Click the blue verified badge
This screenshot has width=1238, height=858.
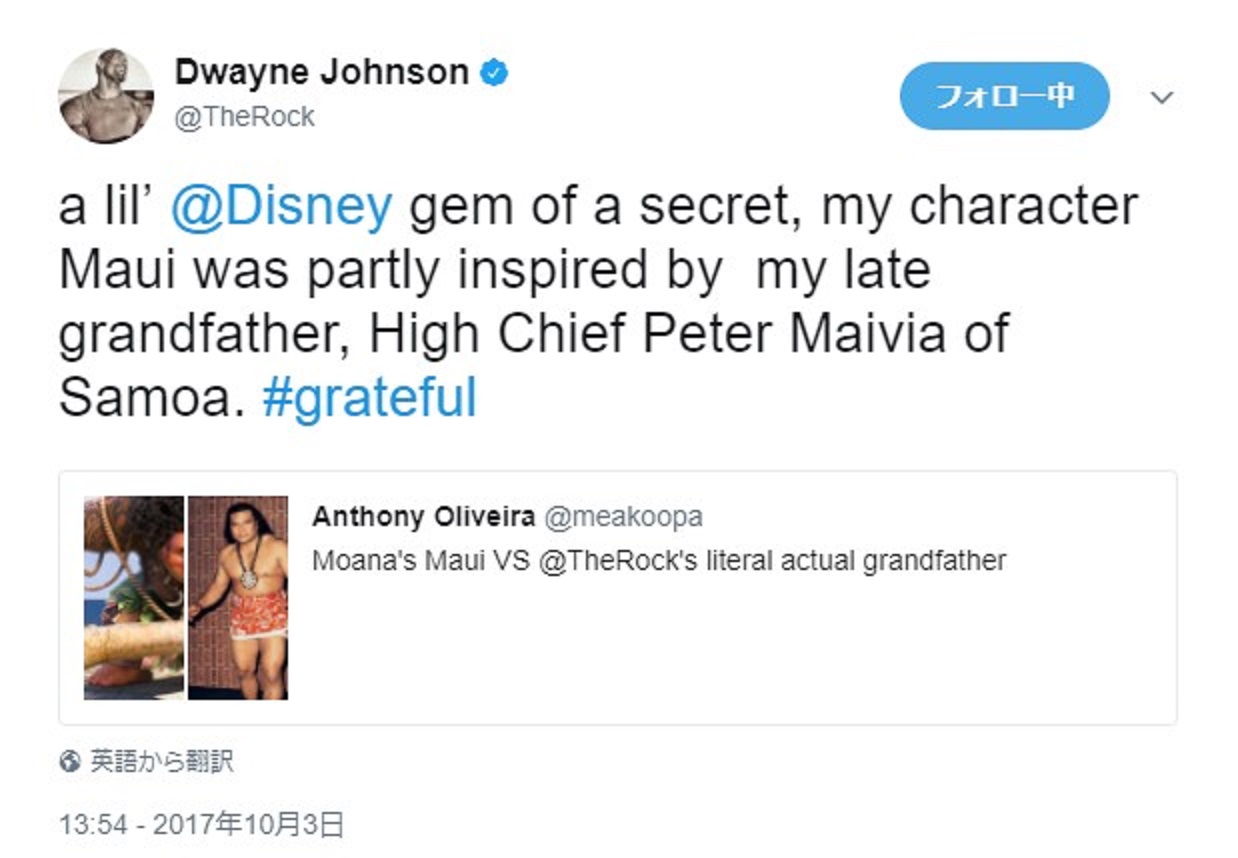[x=495, y=73]
